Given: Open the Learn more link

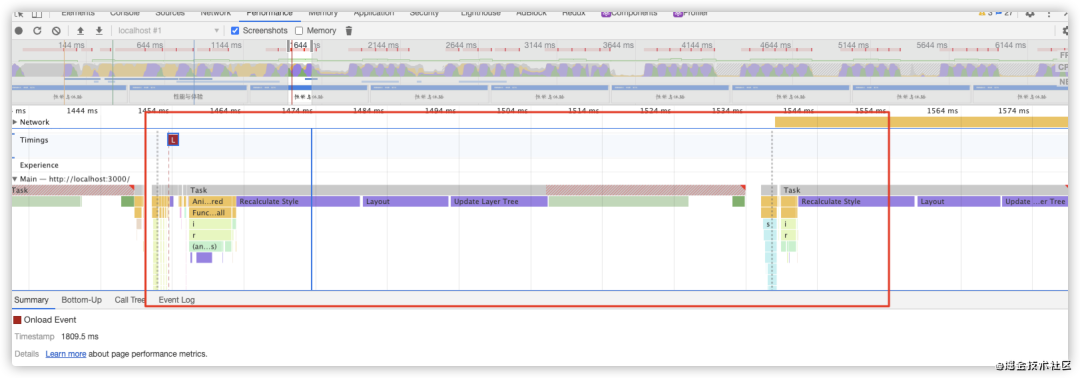Looking at the screenshot, I should 65,354.
